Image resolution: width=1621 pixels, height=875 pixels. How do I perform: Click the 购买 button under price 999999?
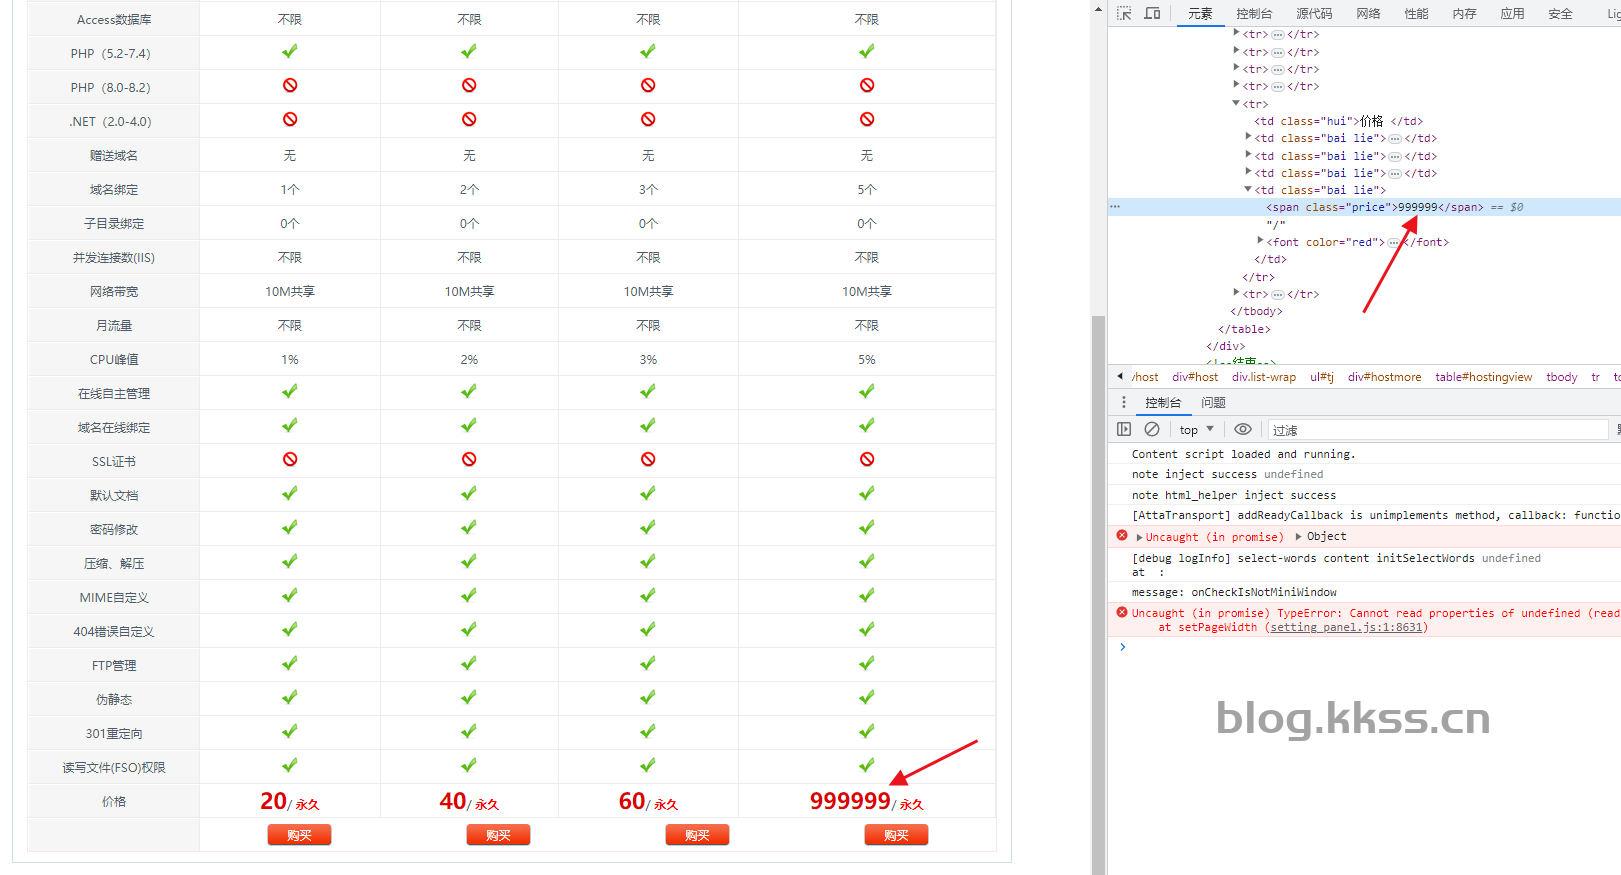point(896,835)
